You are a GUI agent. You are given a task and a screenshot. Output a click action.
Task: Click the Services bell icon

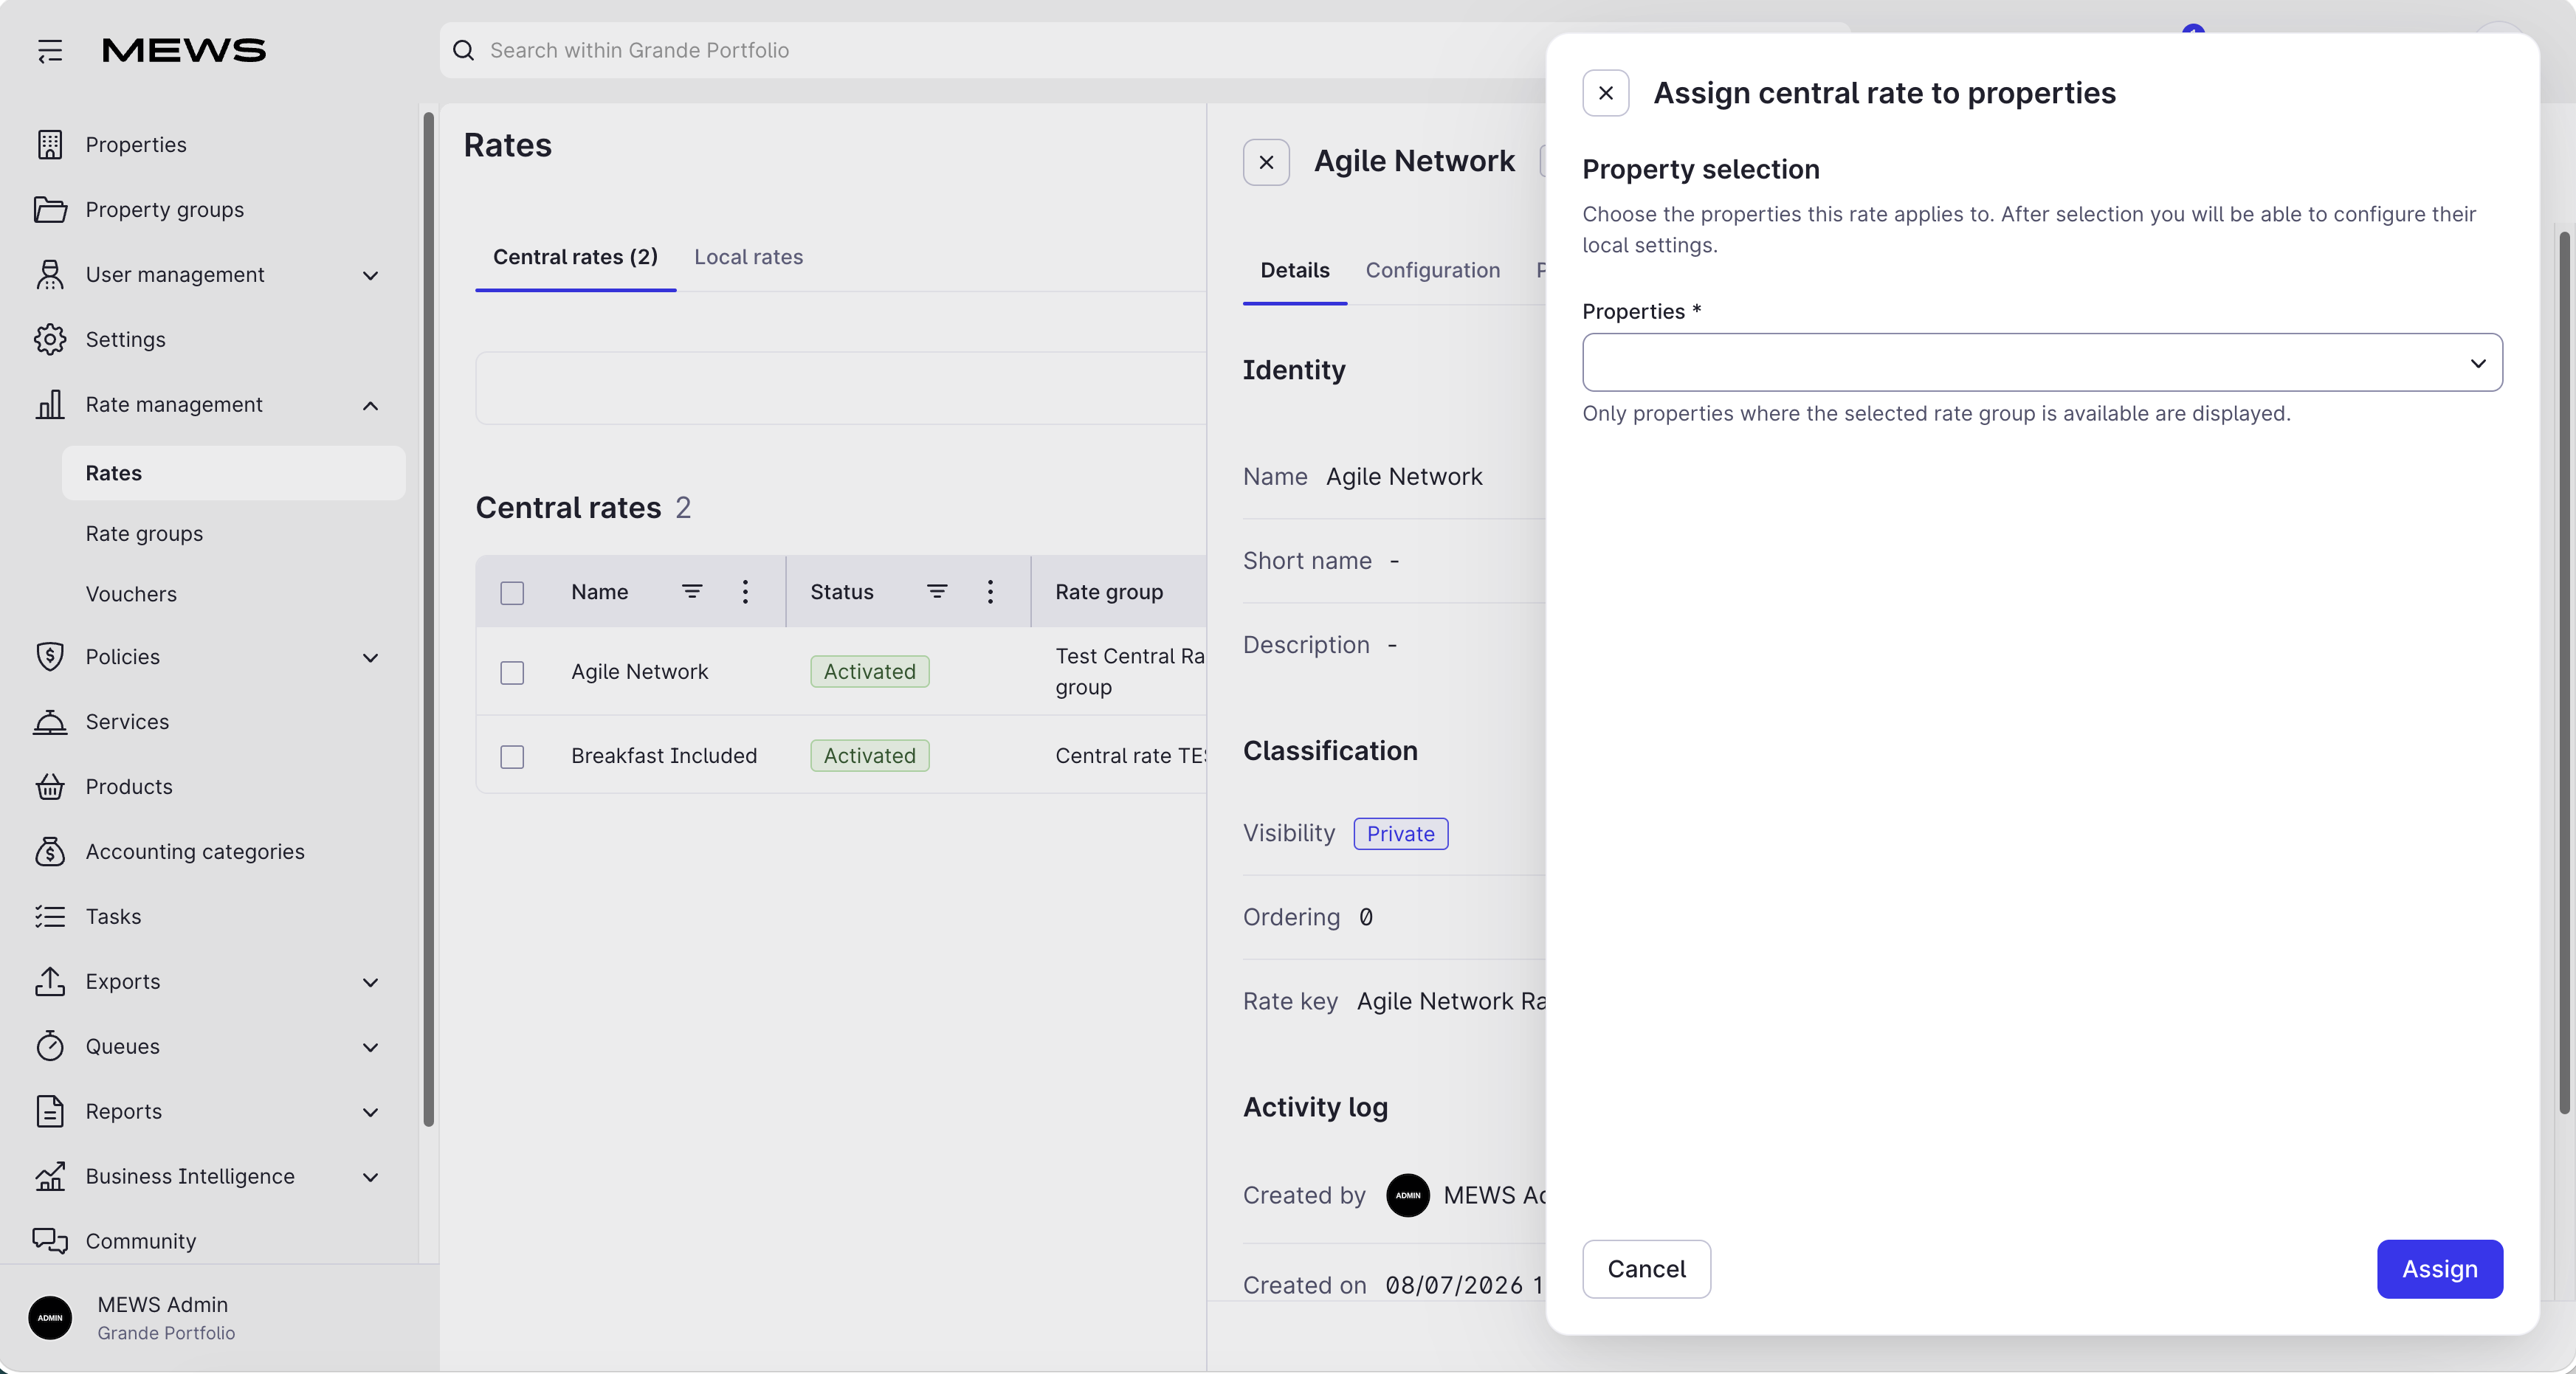(x=49, y=721)
